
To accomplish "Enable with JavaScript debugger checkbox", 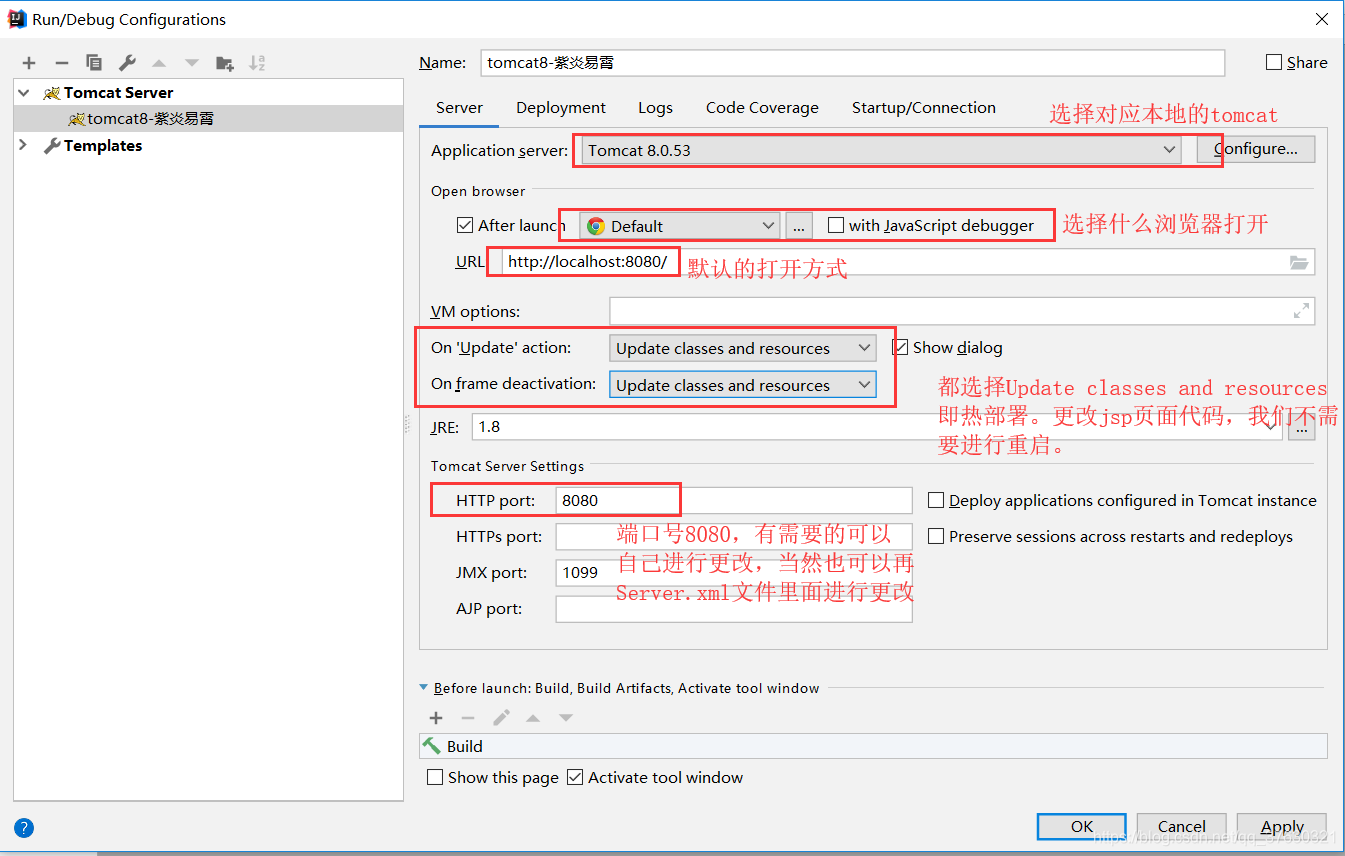I will pyautogui.click(x=836, y=226).
